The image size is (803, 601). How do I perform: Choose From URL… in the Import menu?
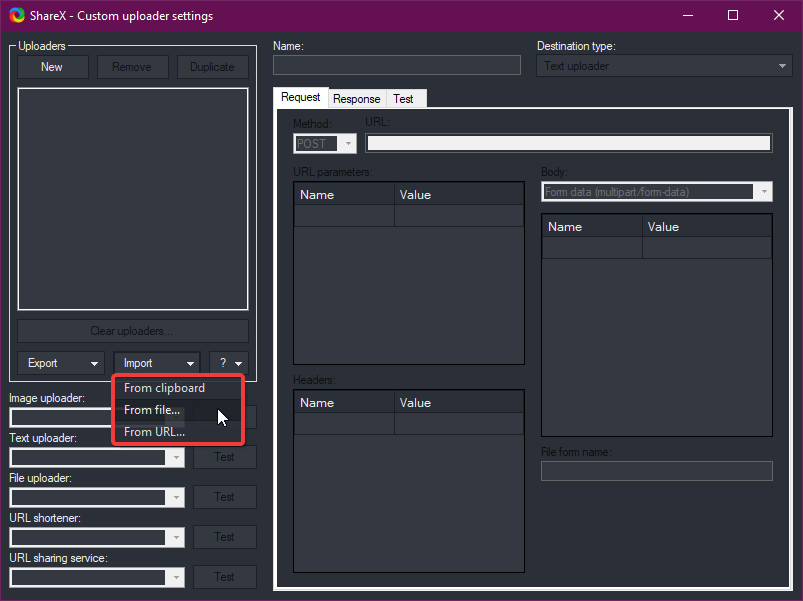tap(178, 432)
